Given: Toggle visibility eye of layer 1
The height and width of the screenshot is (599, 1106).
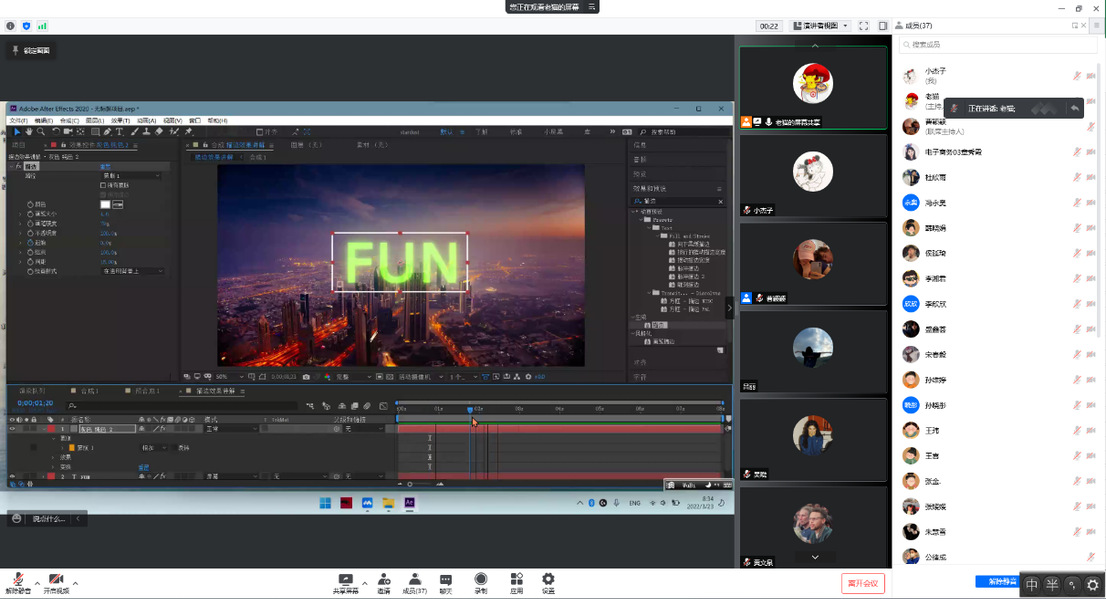Looking at the screenshot, I should coord(12,429).
